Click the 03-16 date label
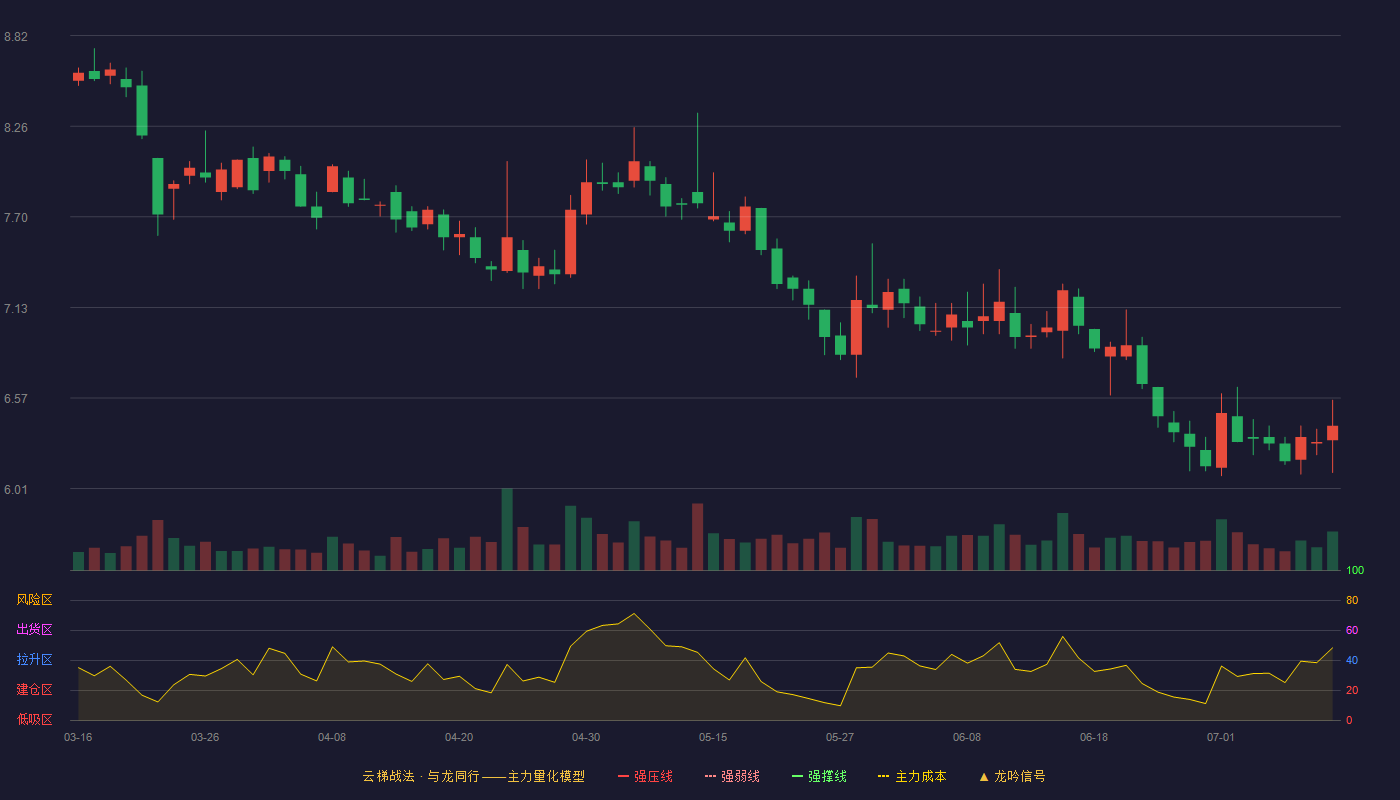The height and width of the screenshot is (800, 1400). pyautogui.click(x=78, y=737)
